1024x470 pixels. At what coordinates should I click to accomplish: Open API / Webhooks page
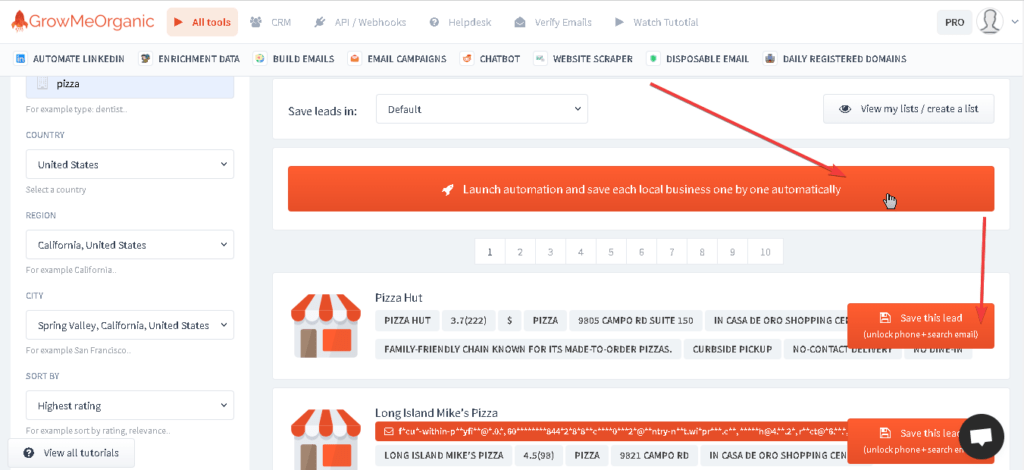click(x=360, y=22)
